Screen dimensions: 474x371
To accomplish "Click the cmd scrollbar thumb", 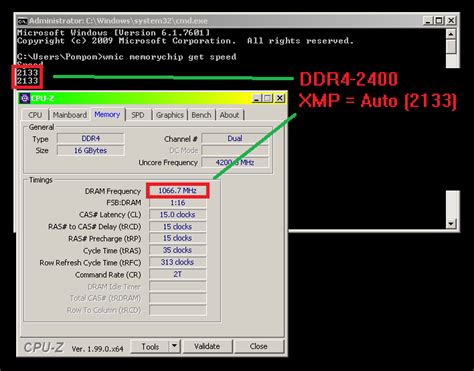I will [x=451, y=47].
